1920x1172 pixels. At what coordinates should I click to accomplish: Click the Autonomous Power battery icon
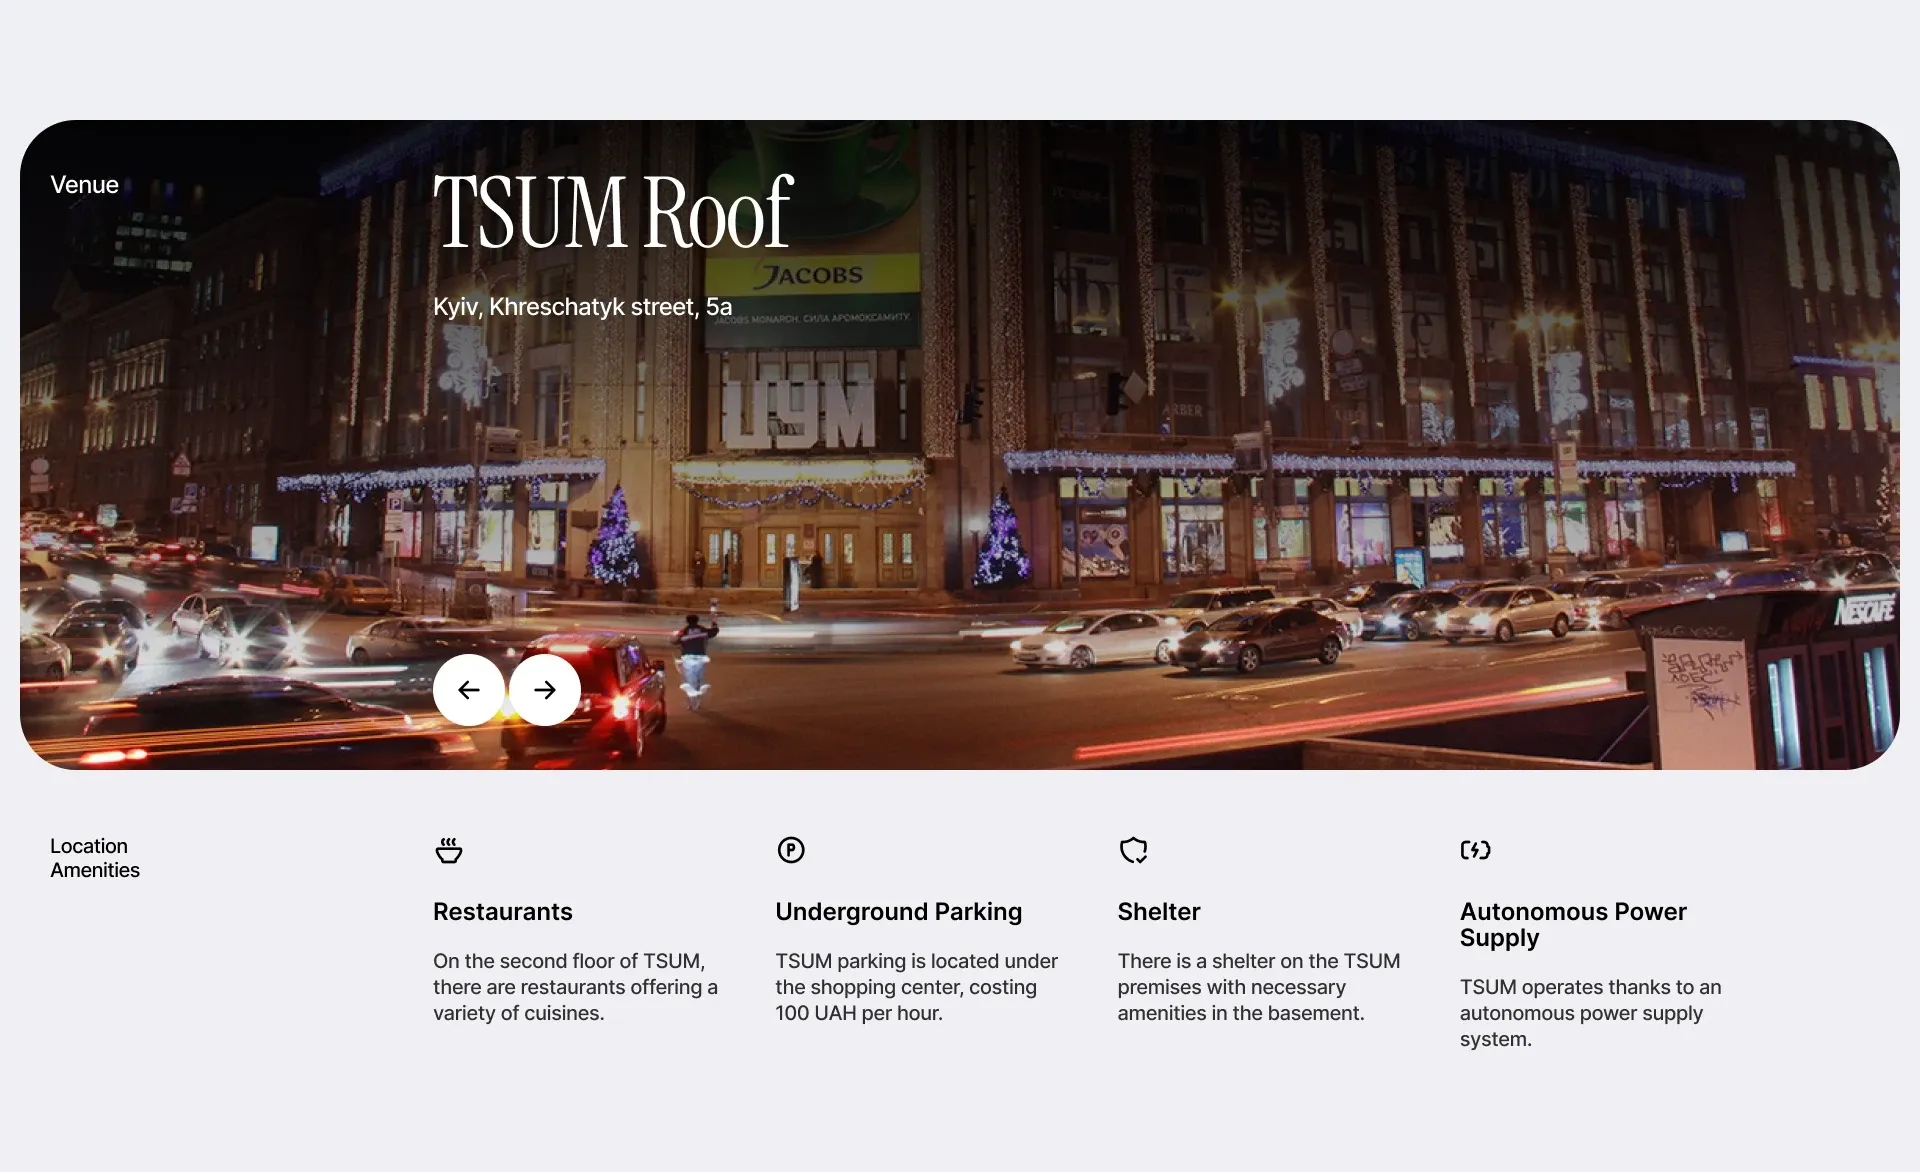click(1475, 850)
